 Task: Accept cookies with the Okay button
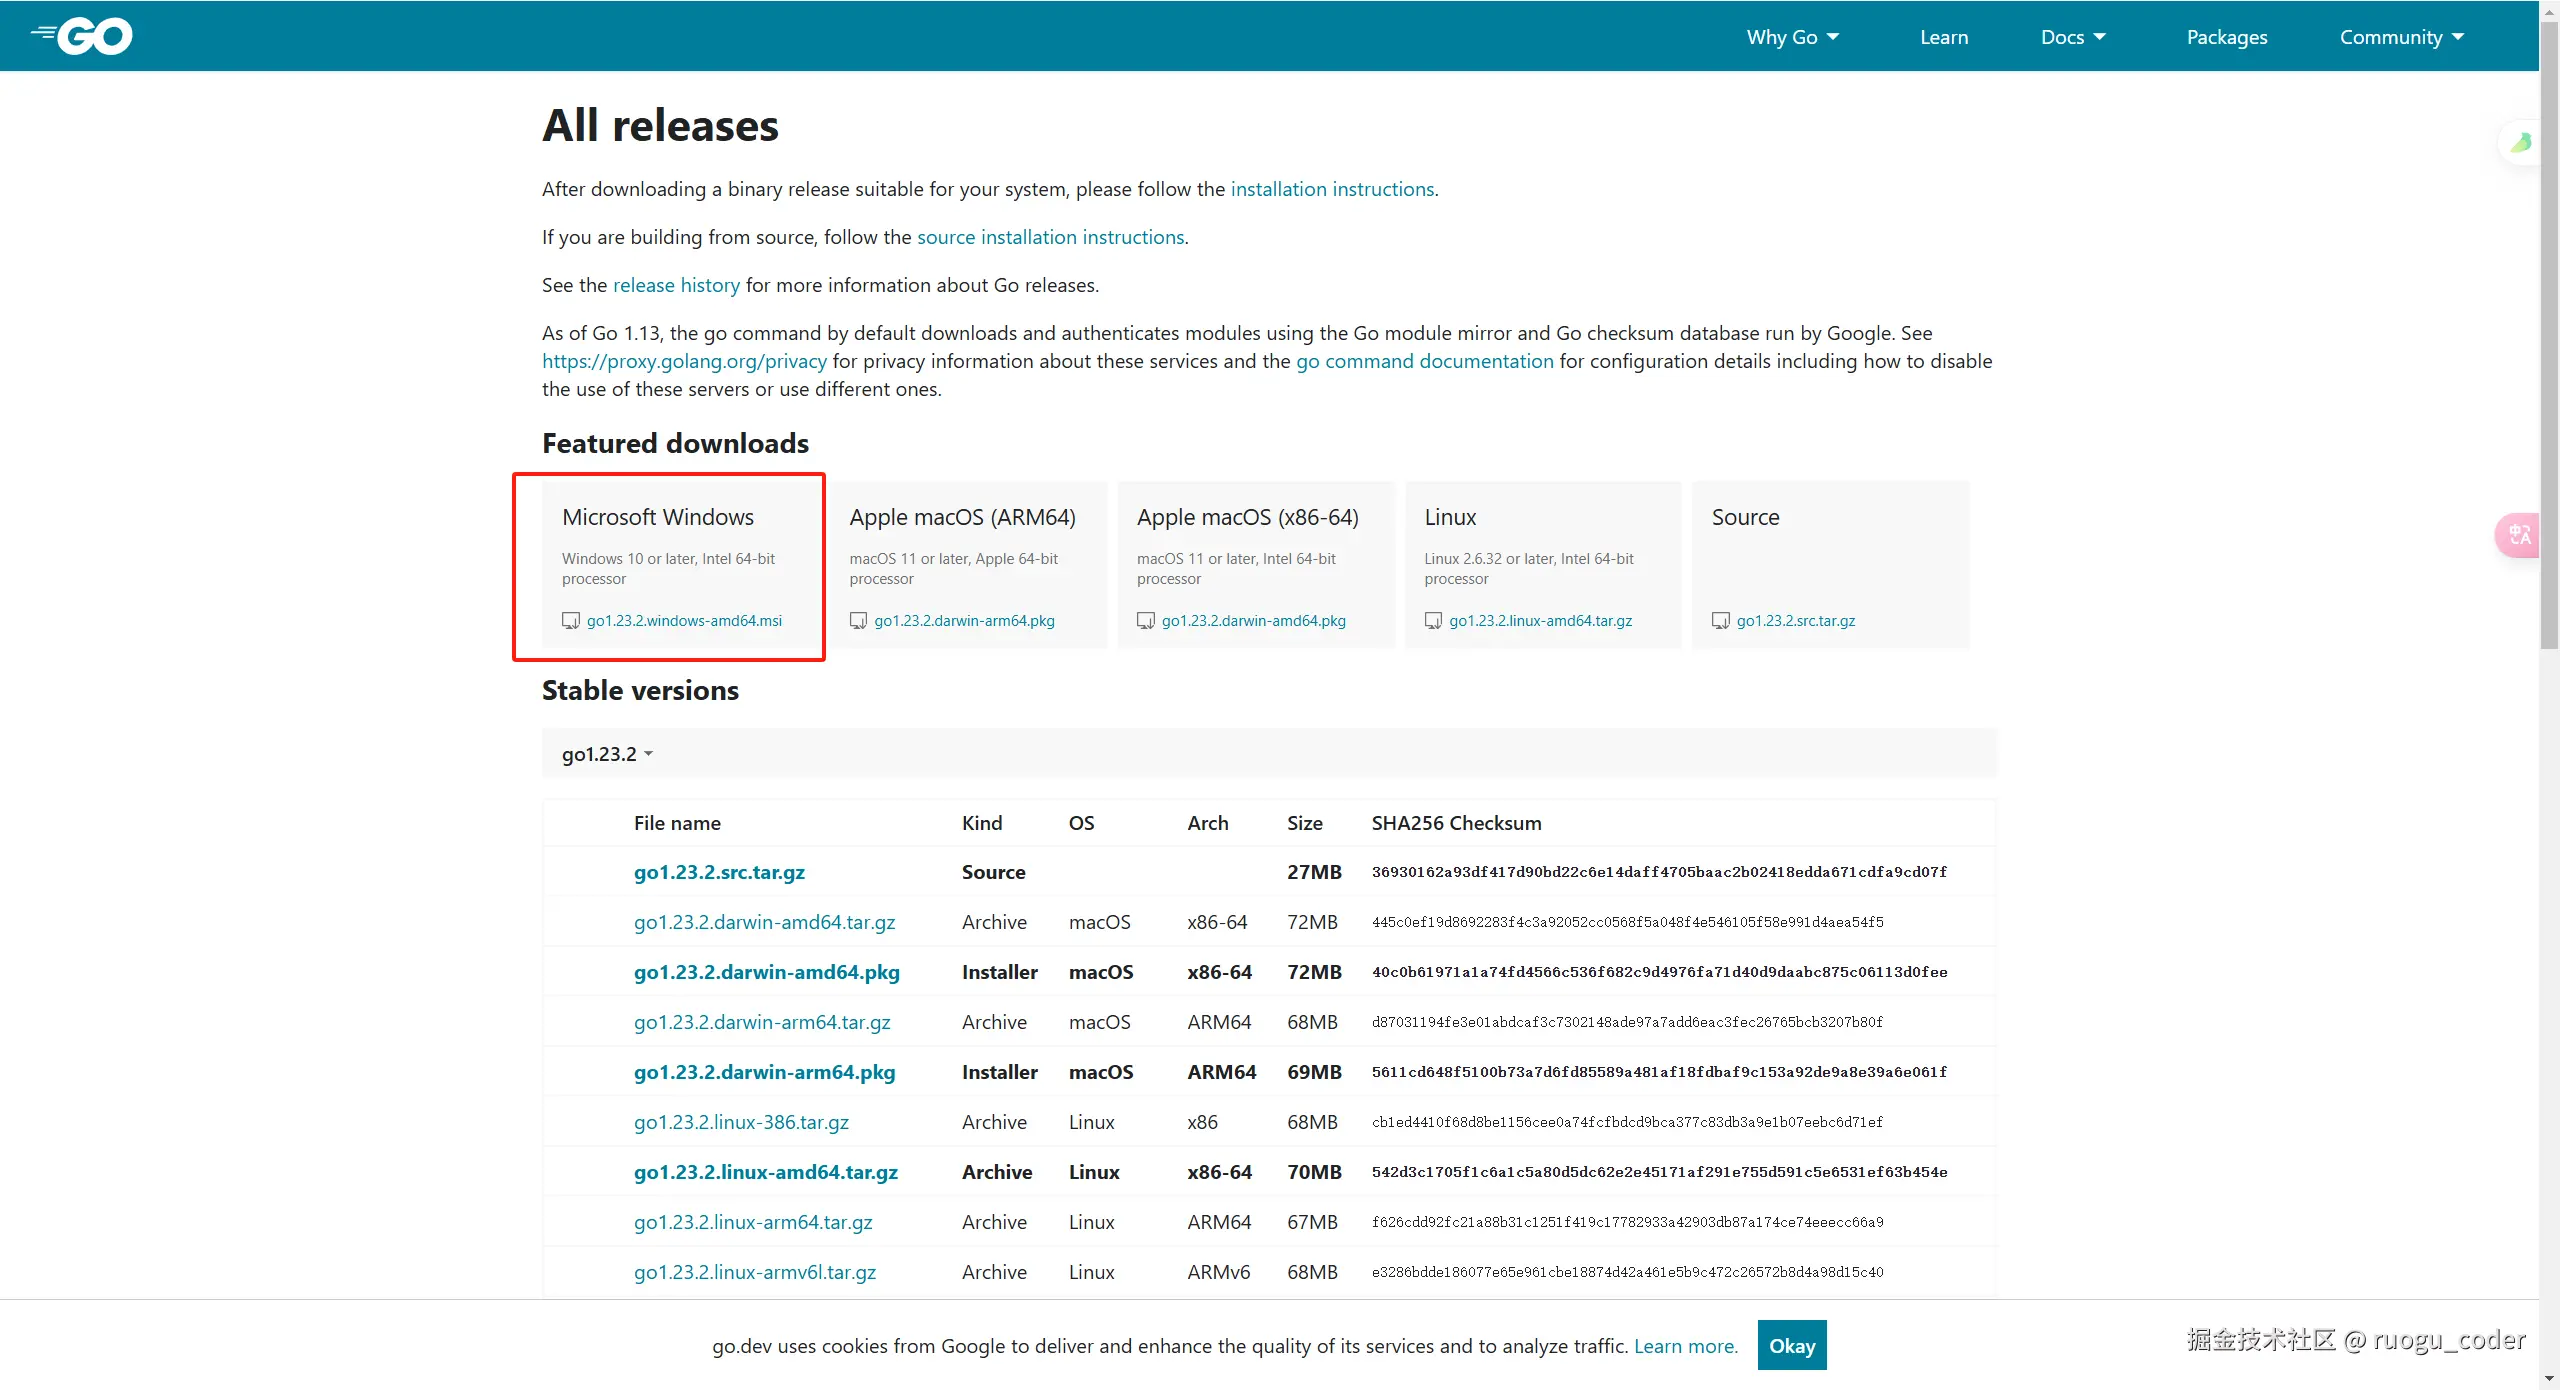(1792, 1346)
